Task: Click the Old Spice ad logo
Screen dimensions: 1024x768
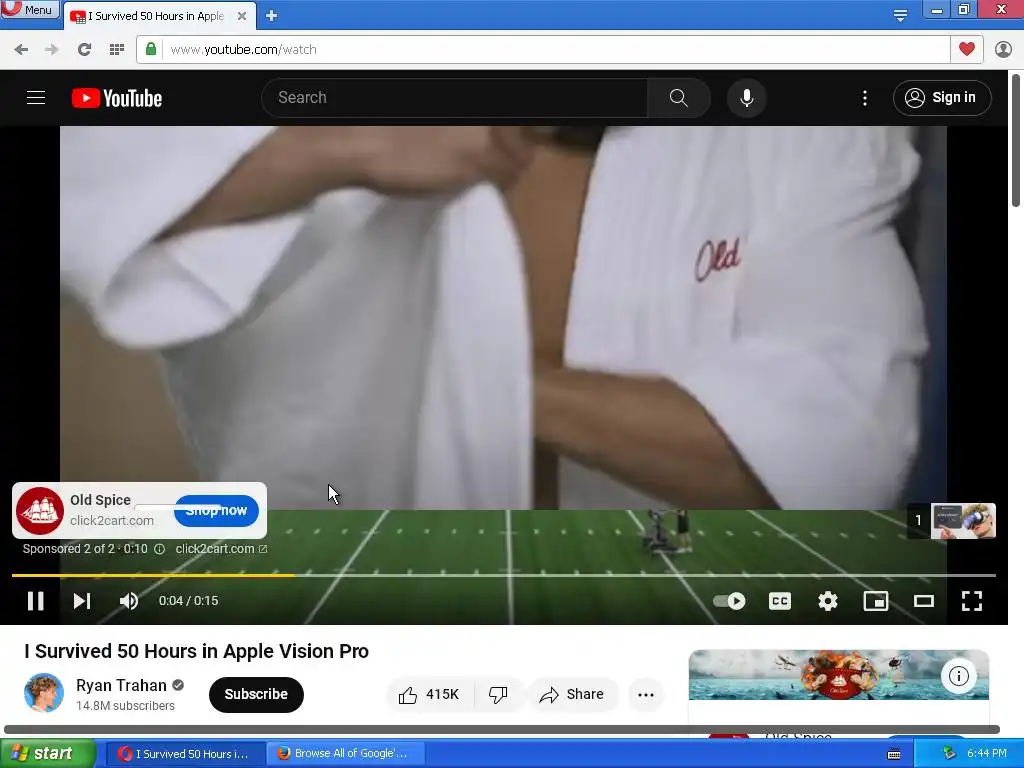Action: point(40,511)
